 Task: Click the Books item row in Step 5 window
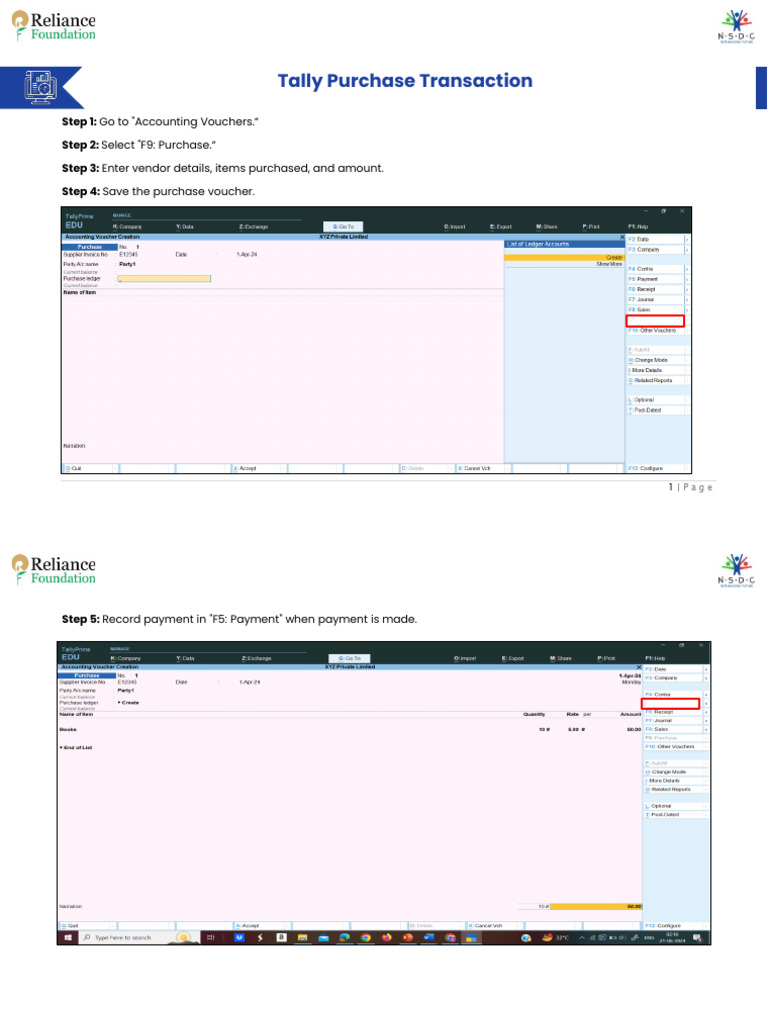pyautogui.click(x=351, y=729)
